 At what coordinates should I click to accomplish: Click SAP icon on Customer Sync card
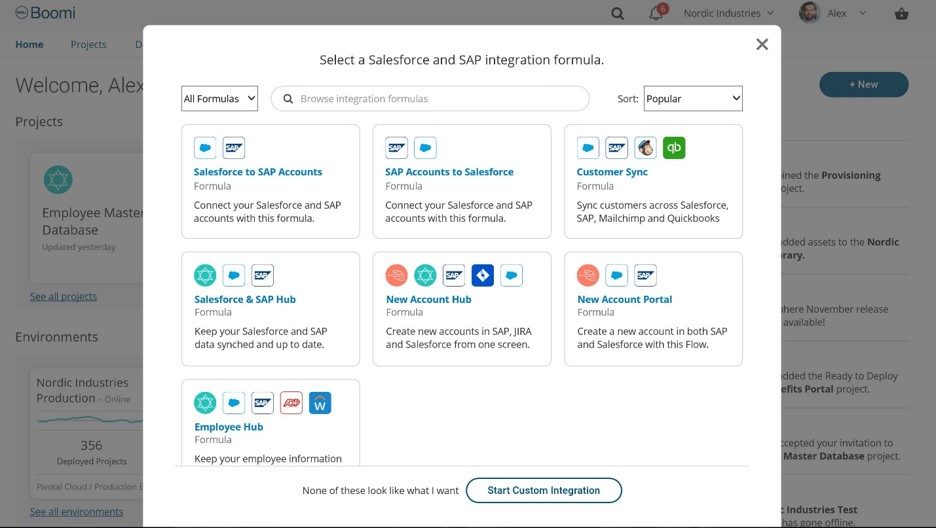[x=617, y=148]
